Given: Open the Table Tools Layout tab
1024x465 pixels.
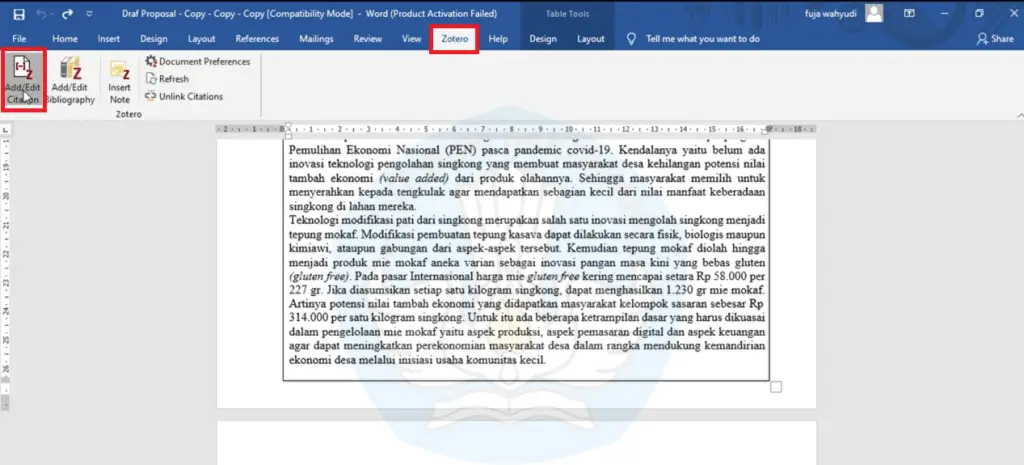Looking at the screenshot, I should [x=590, y=39].
